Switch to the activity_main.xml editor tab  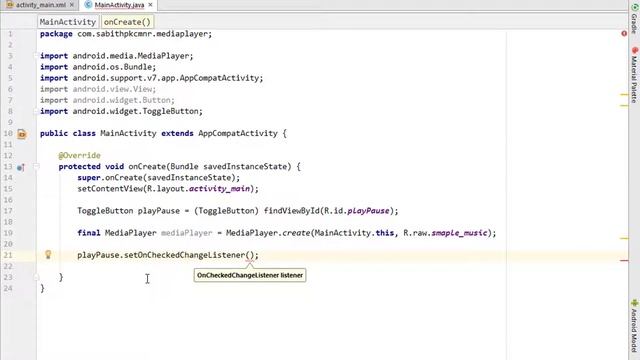point(41,5)
